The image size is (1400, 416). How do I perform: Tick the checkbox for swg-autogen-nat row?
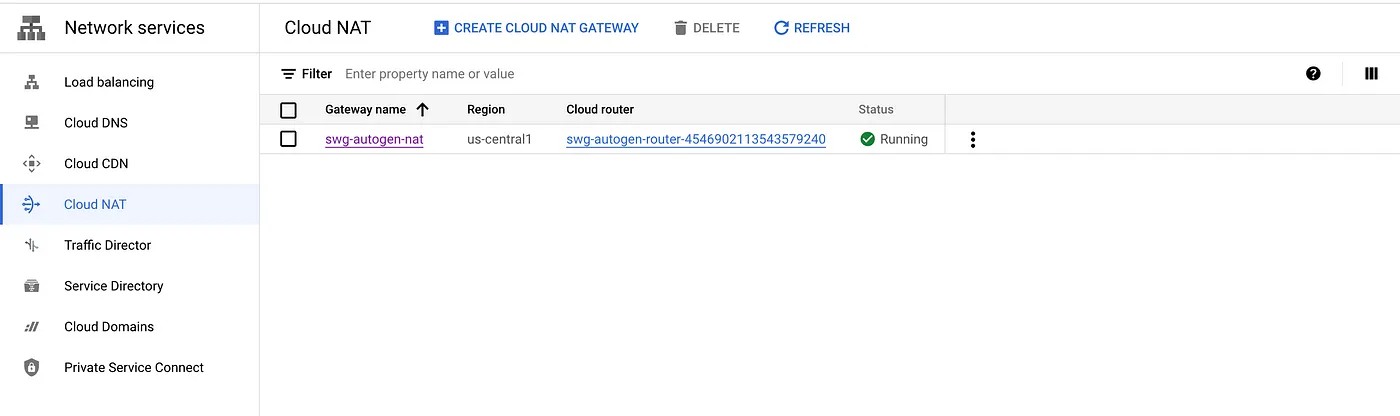tap(288, 139)
